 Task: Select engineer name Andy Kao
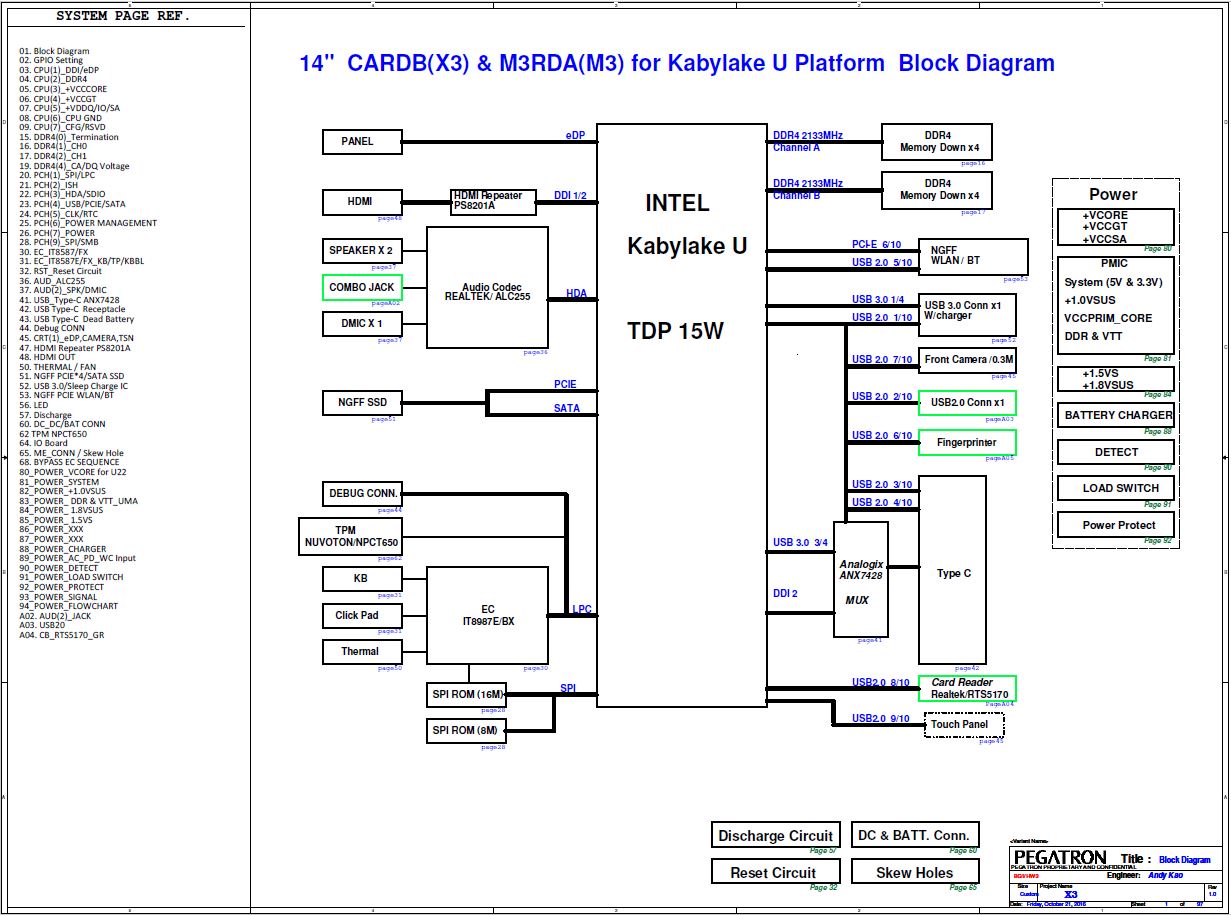1164,875
